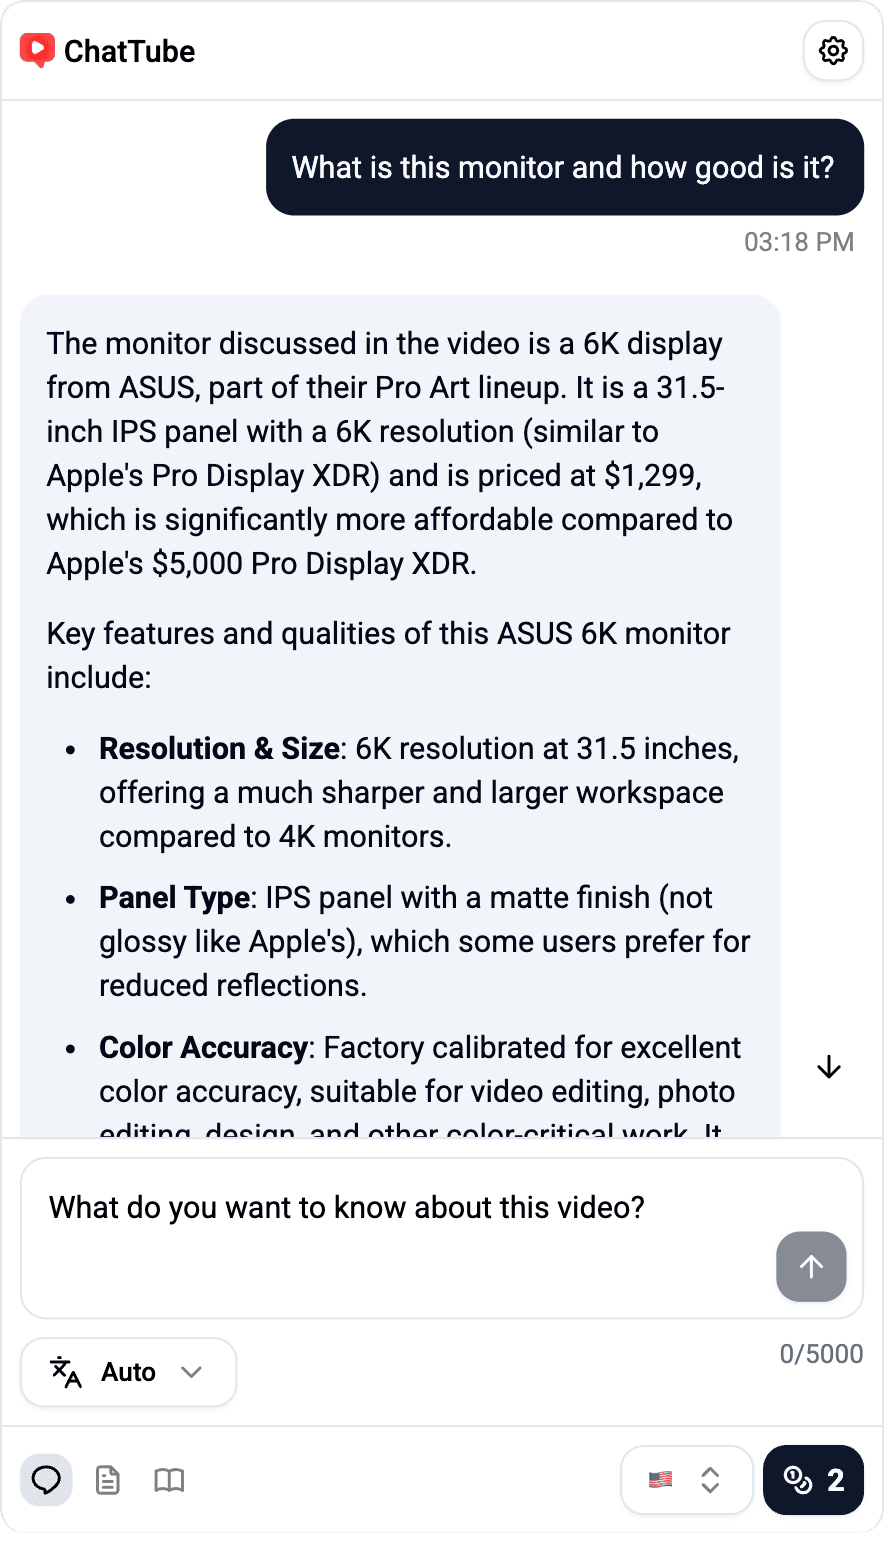Click the "Resolution & Size" bullet heading

[x=219, y=748]
